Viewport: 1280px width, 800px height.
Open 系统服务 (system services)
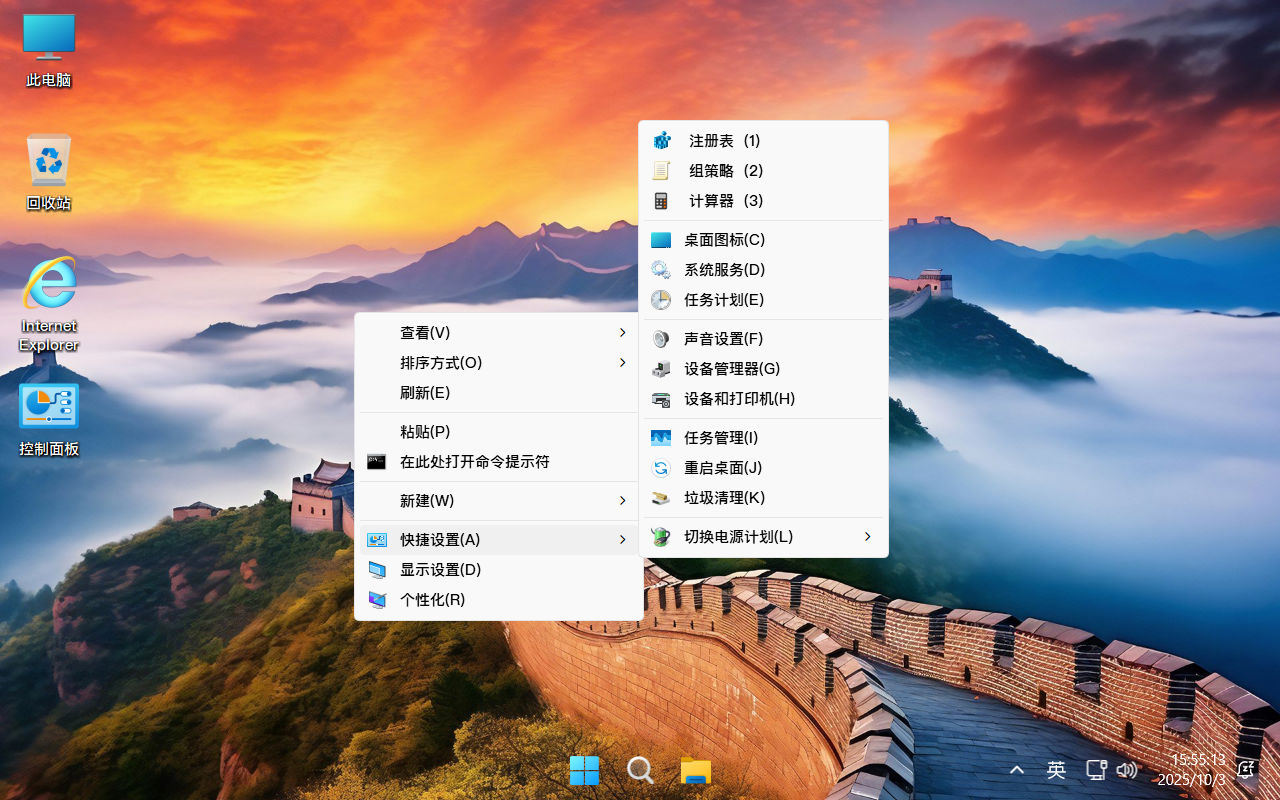[x=723, y=269]
